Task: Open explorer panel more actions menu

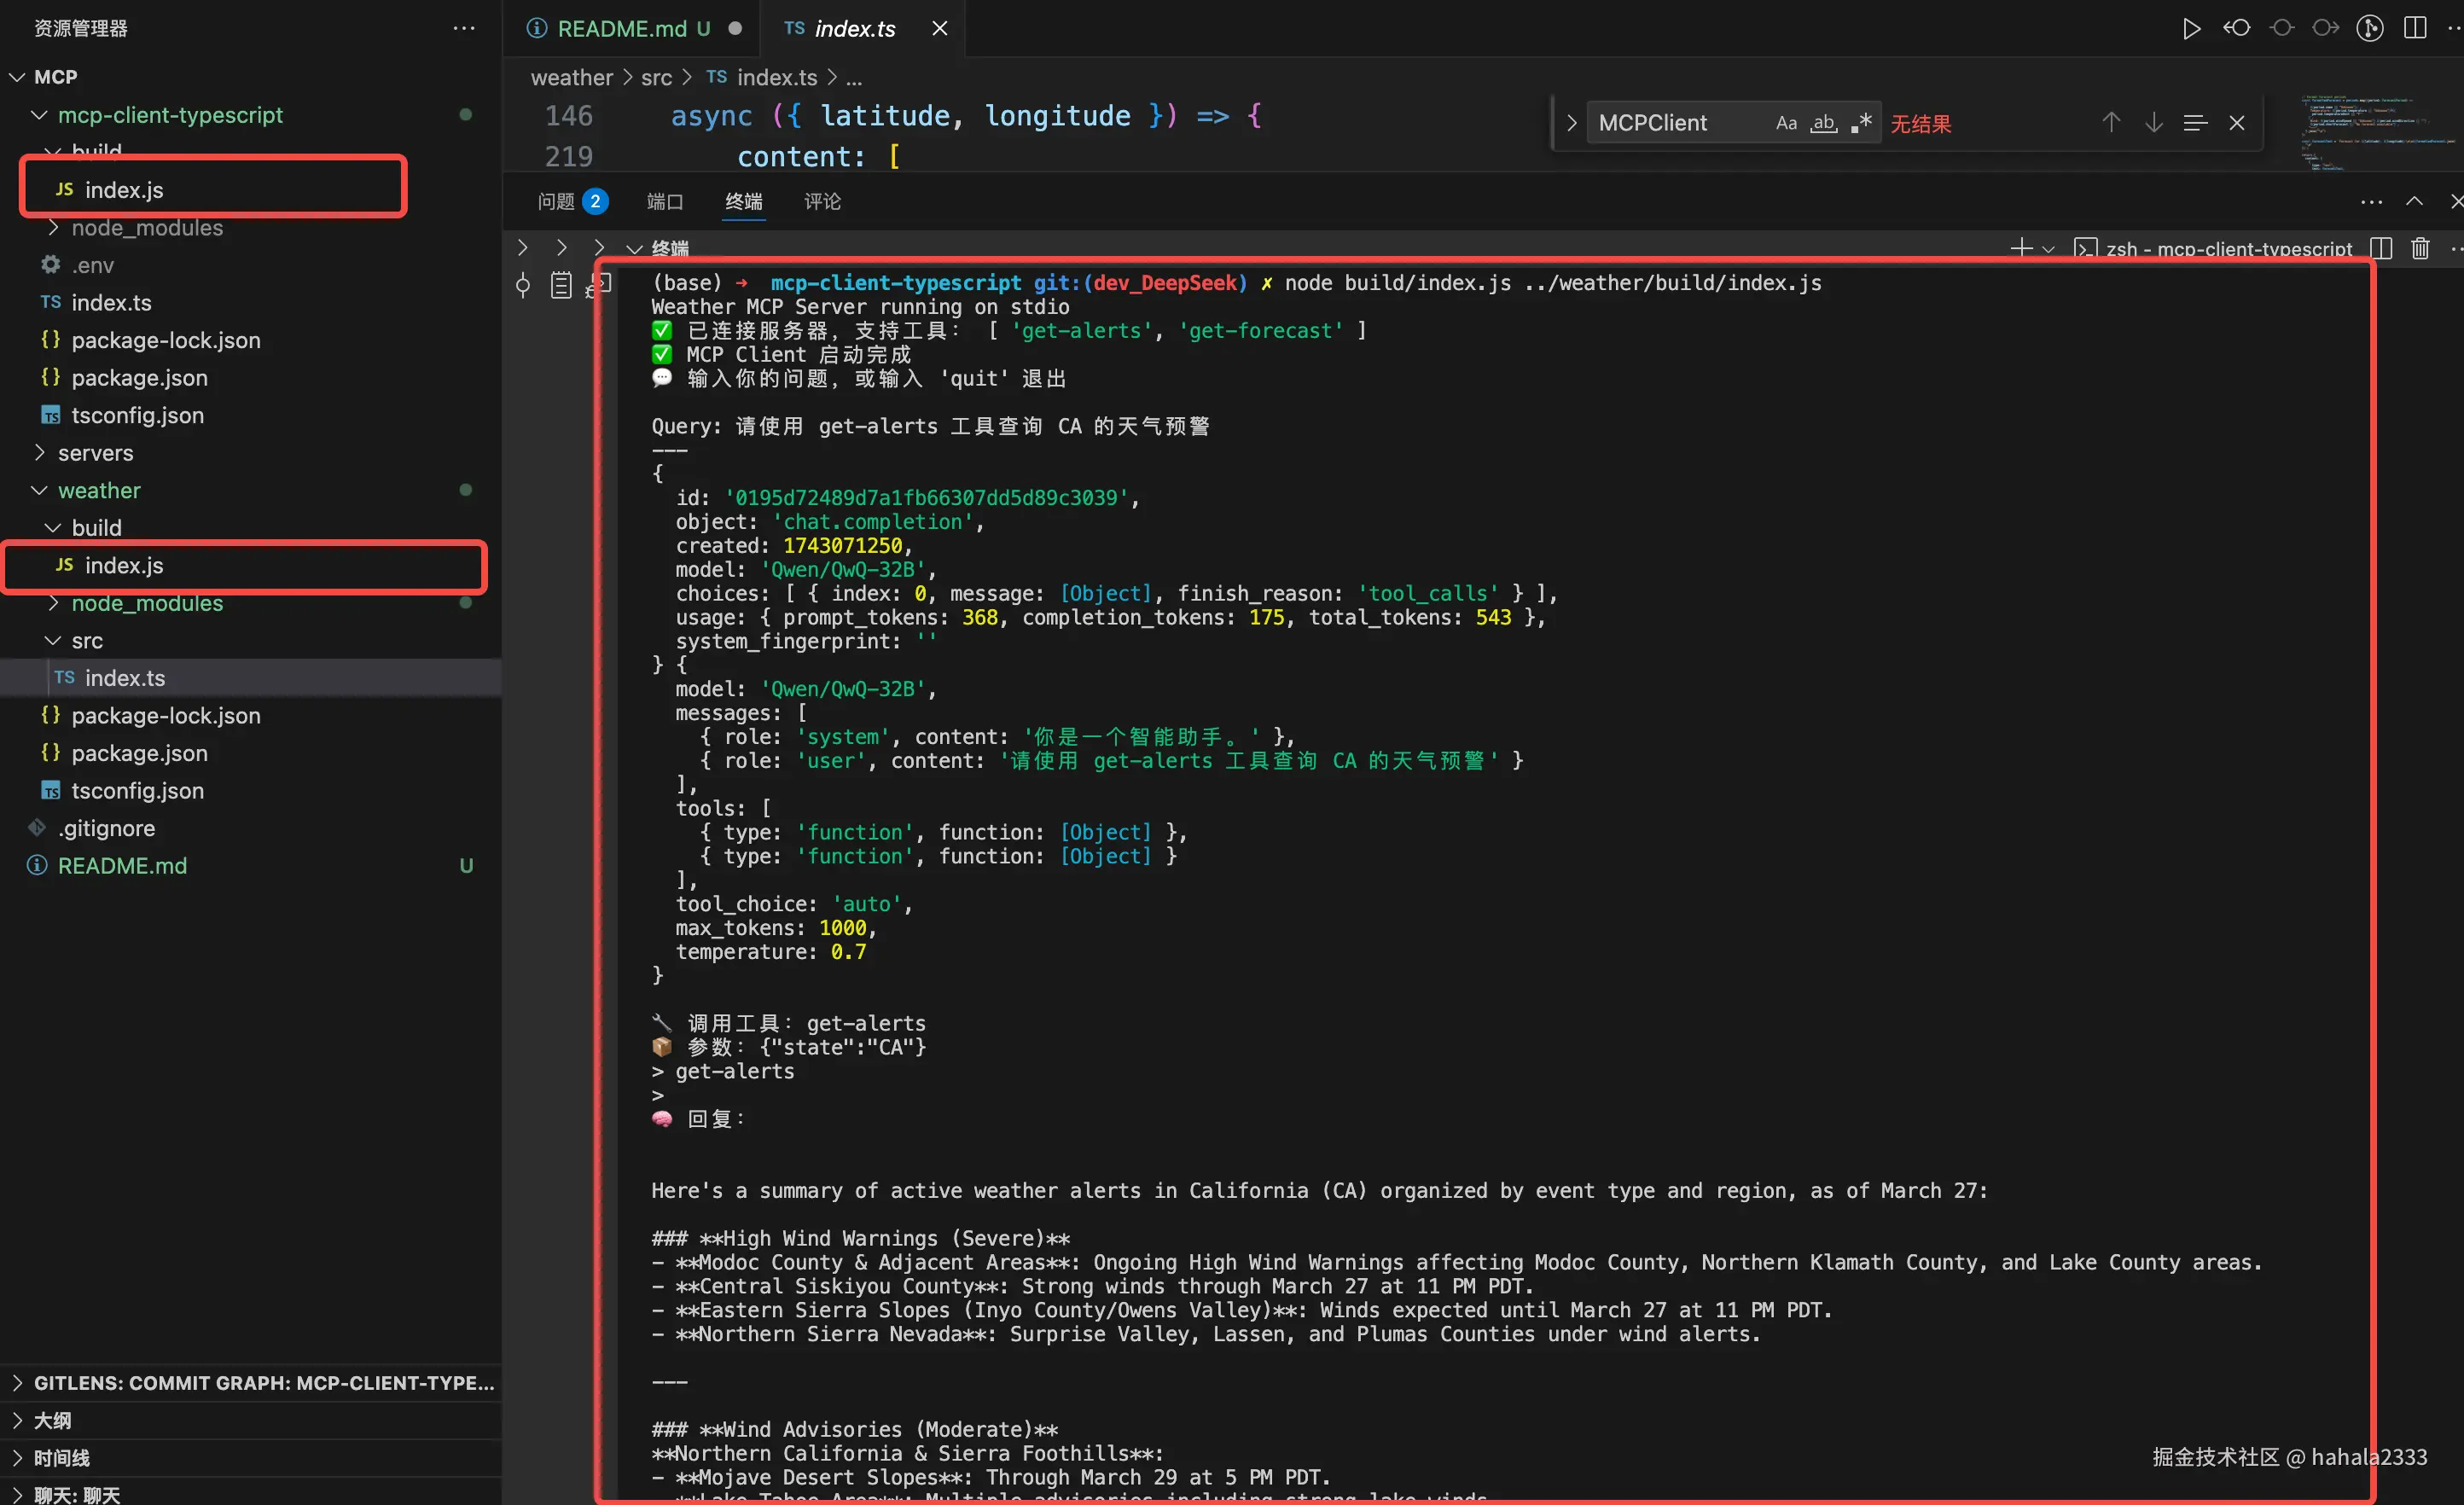Action: [463, 28]
